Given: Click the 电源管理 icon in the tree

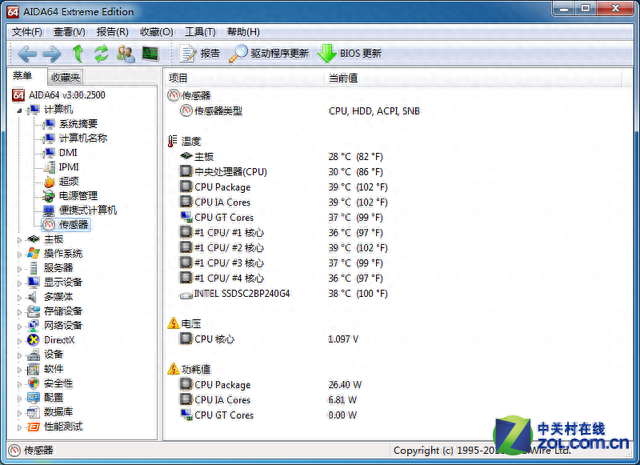Looking at the screenshot, I should coord(48,196).
